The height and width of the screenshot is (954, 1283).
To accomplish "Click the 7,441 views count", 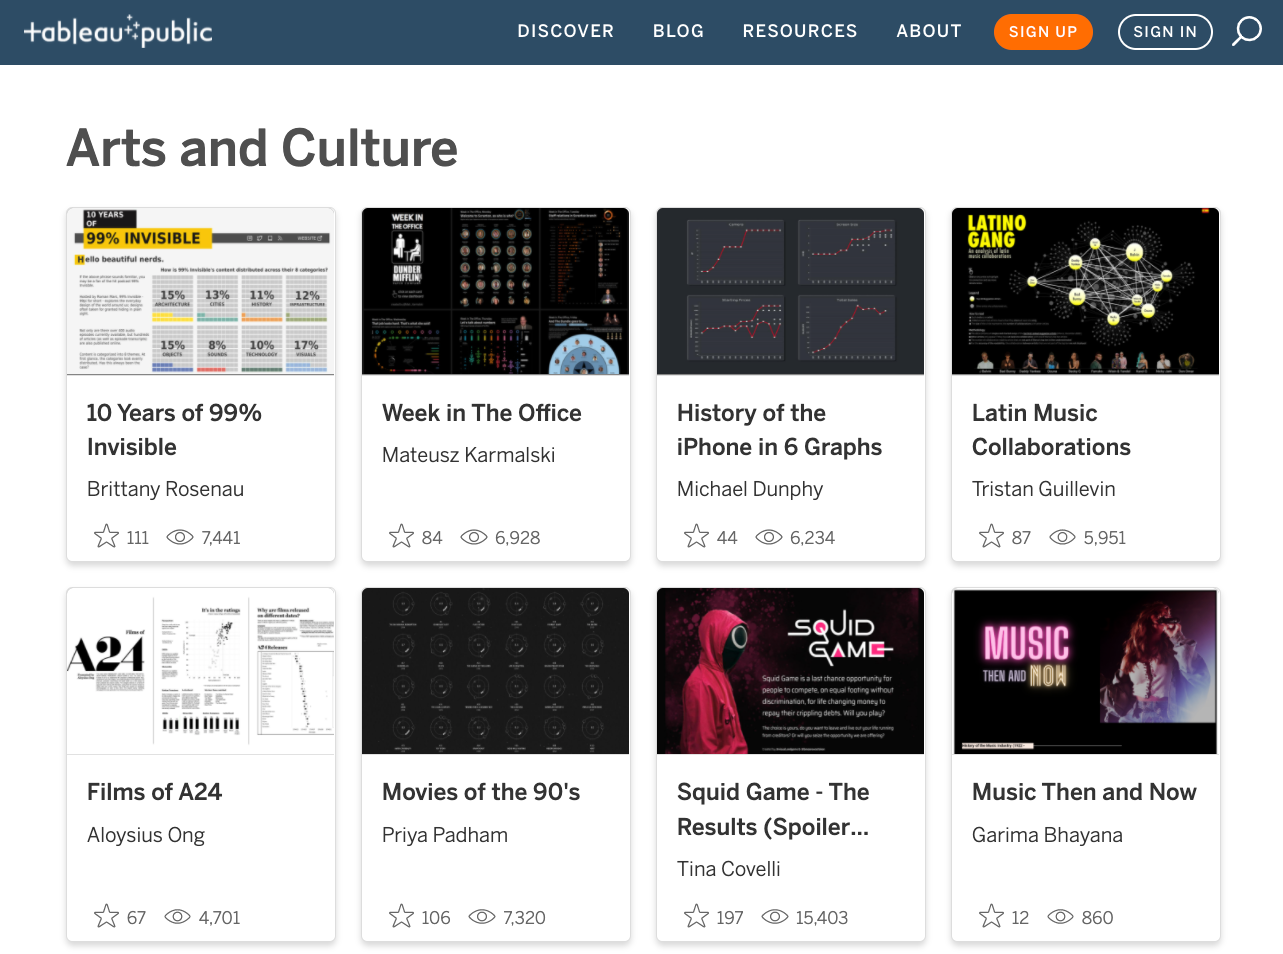I will point(221,538).
